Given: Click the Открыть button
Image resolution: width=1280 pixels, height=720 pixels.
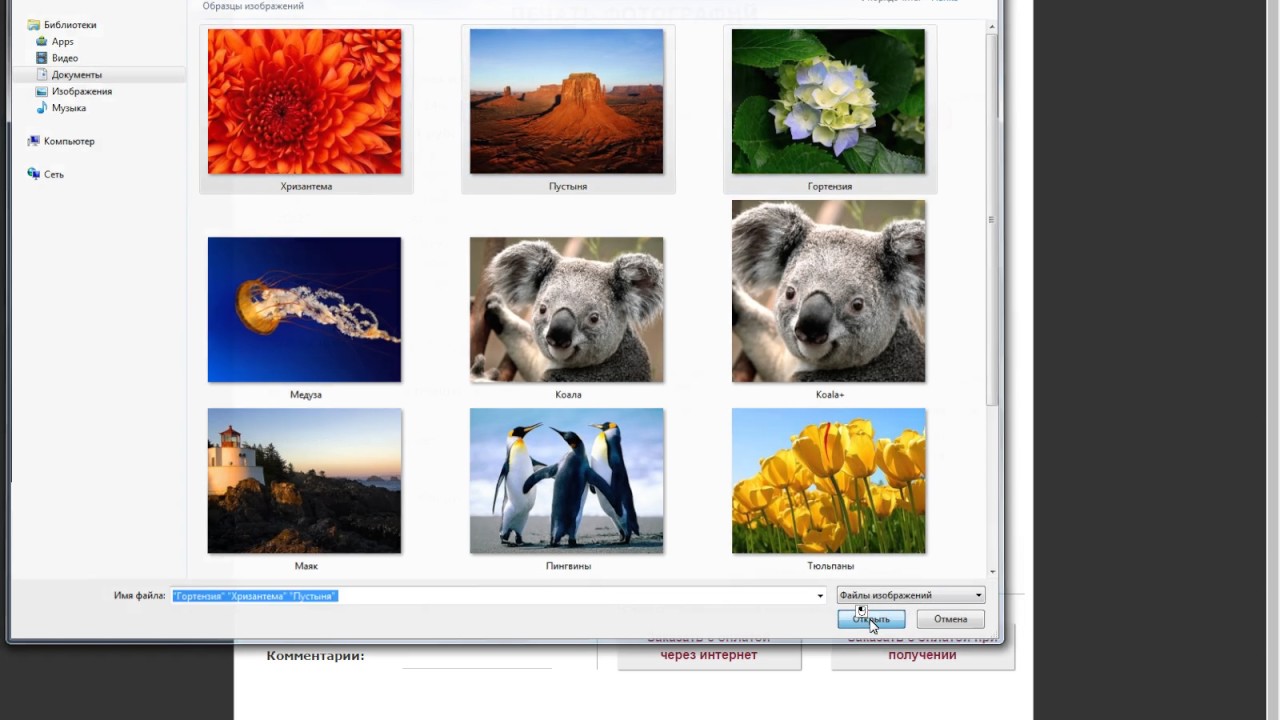Looking at the screenshot, I should pyautogui.click(x=871, y=619).
